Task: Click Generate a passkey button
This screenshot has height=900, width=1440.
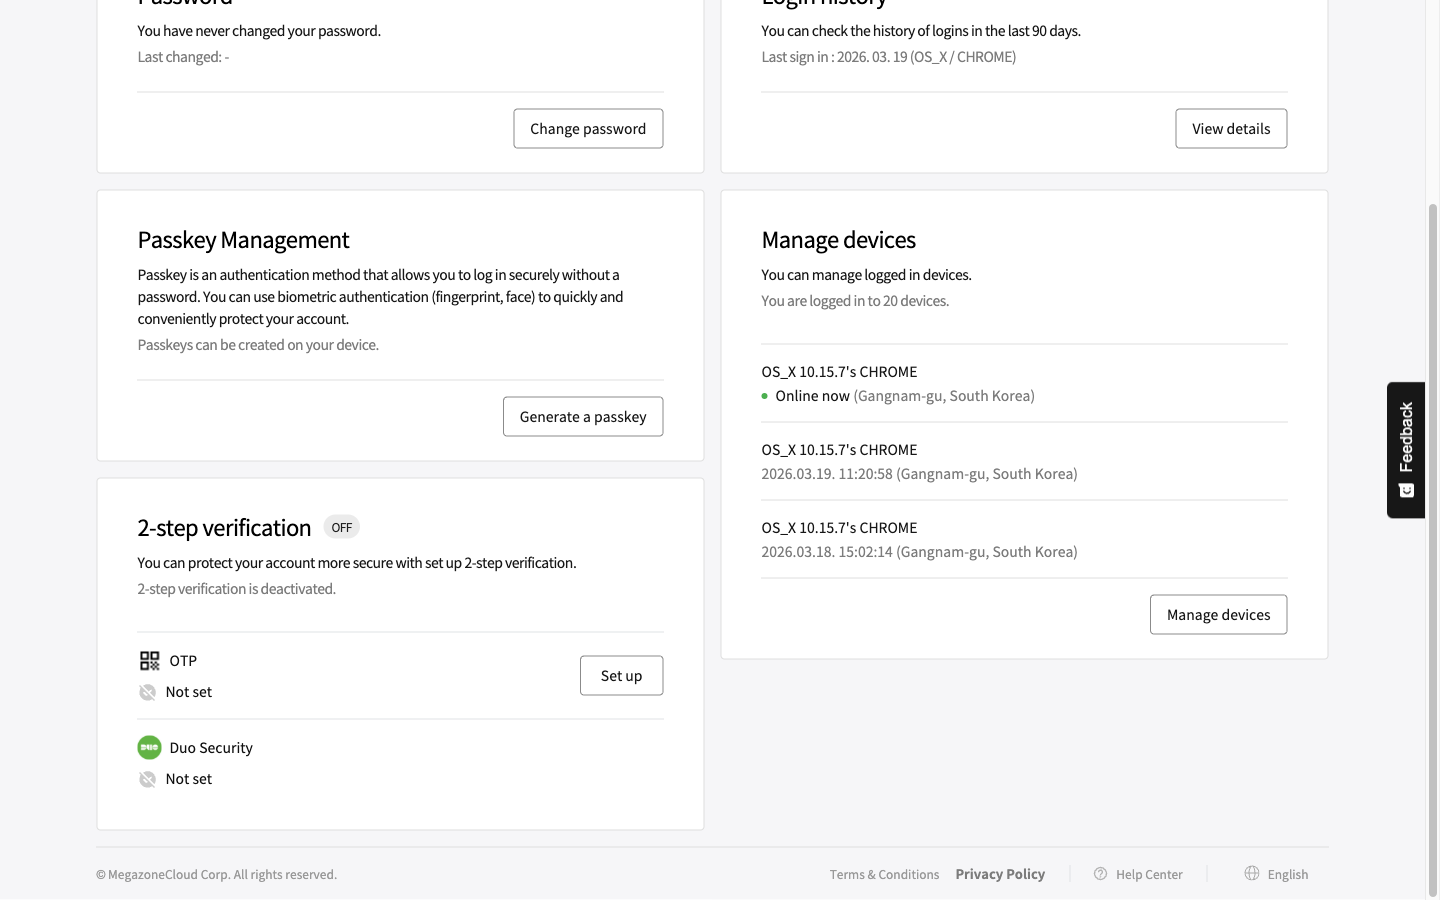Action: click(583, 417)
